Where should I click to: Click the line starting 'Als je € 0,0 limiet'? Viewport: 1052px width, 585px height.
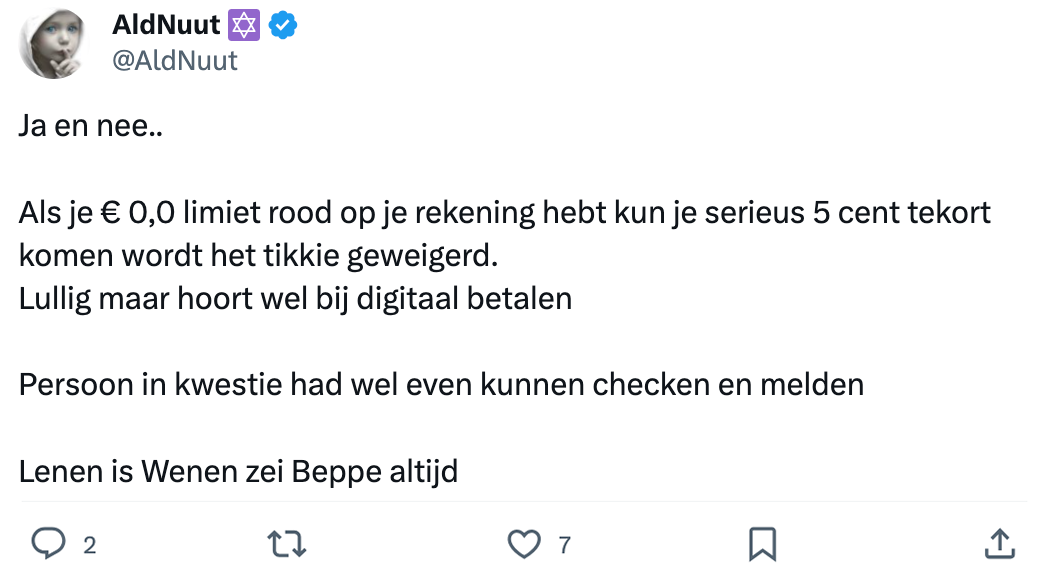point(504,214)
